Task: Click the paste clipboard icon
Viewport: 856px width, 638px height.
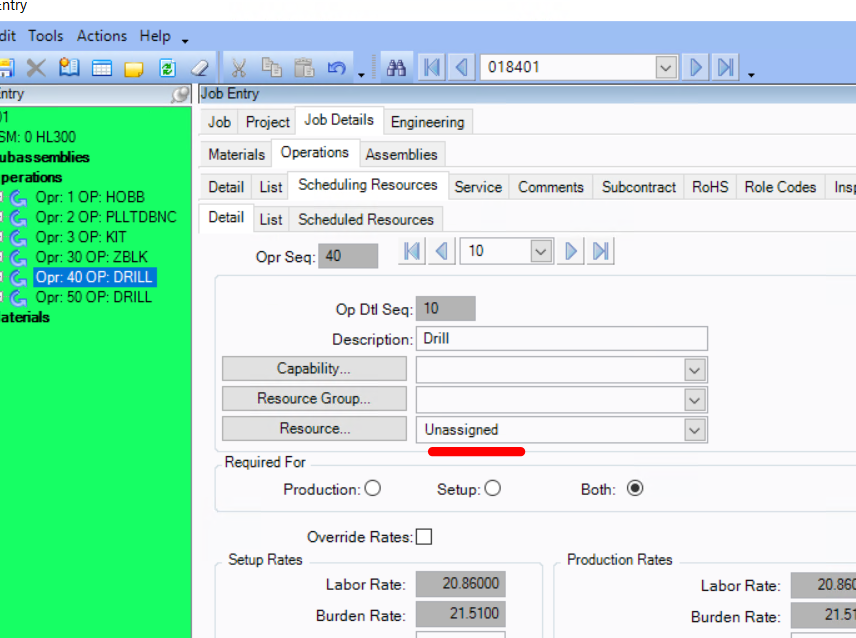Action: coord(304,68)
